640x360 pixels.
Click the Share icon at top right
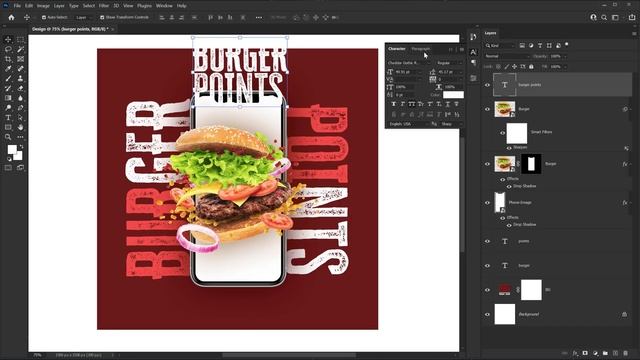tap(632, 18)
